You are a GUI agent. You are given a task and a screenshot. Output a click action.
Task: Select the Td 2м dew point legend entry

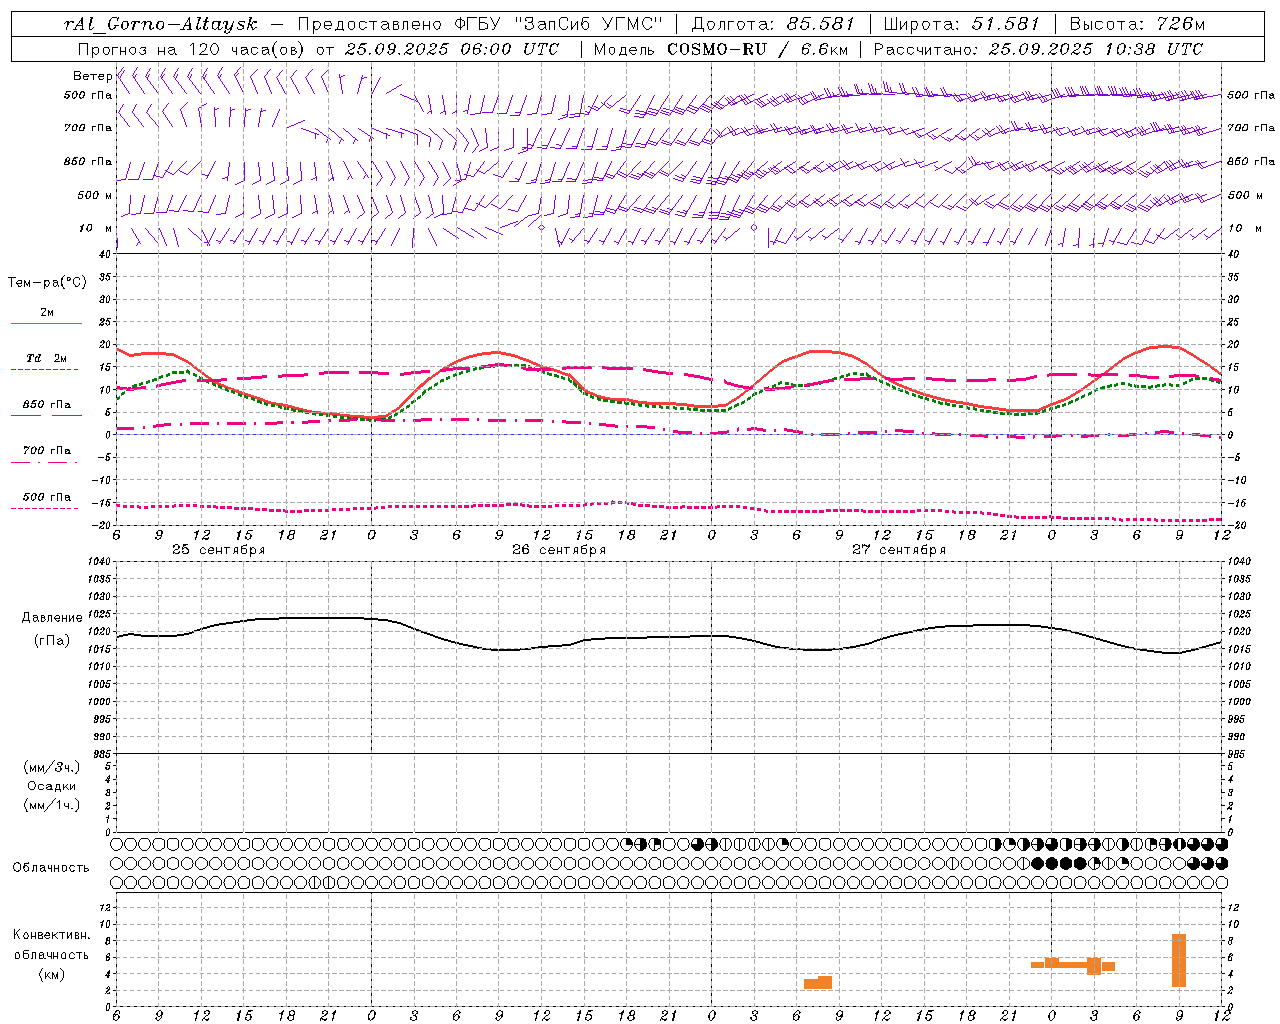pos(47,358)
